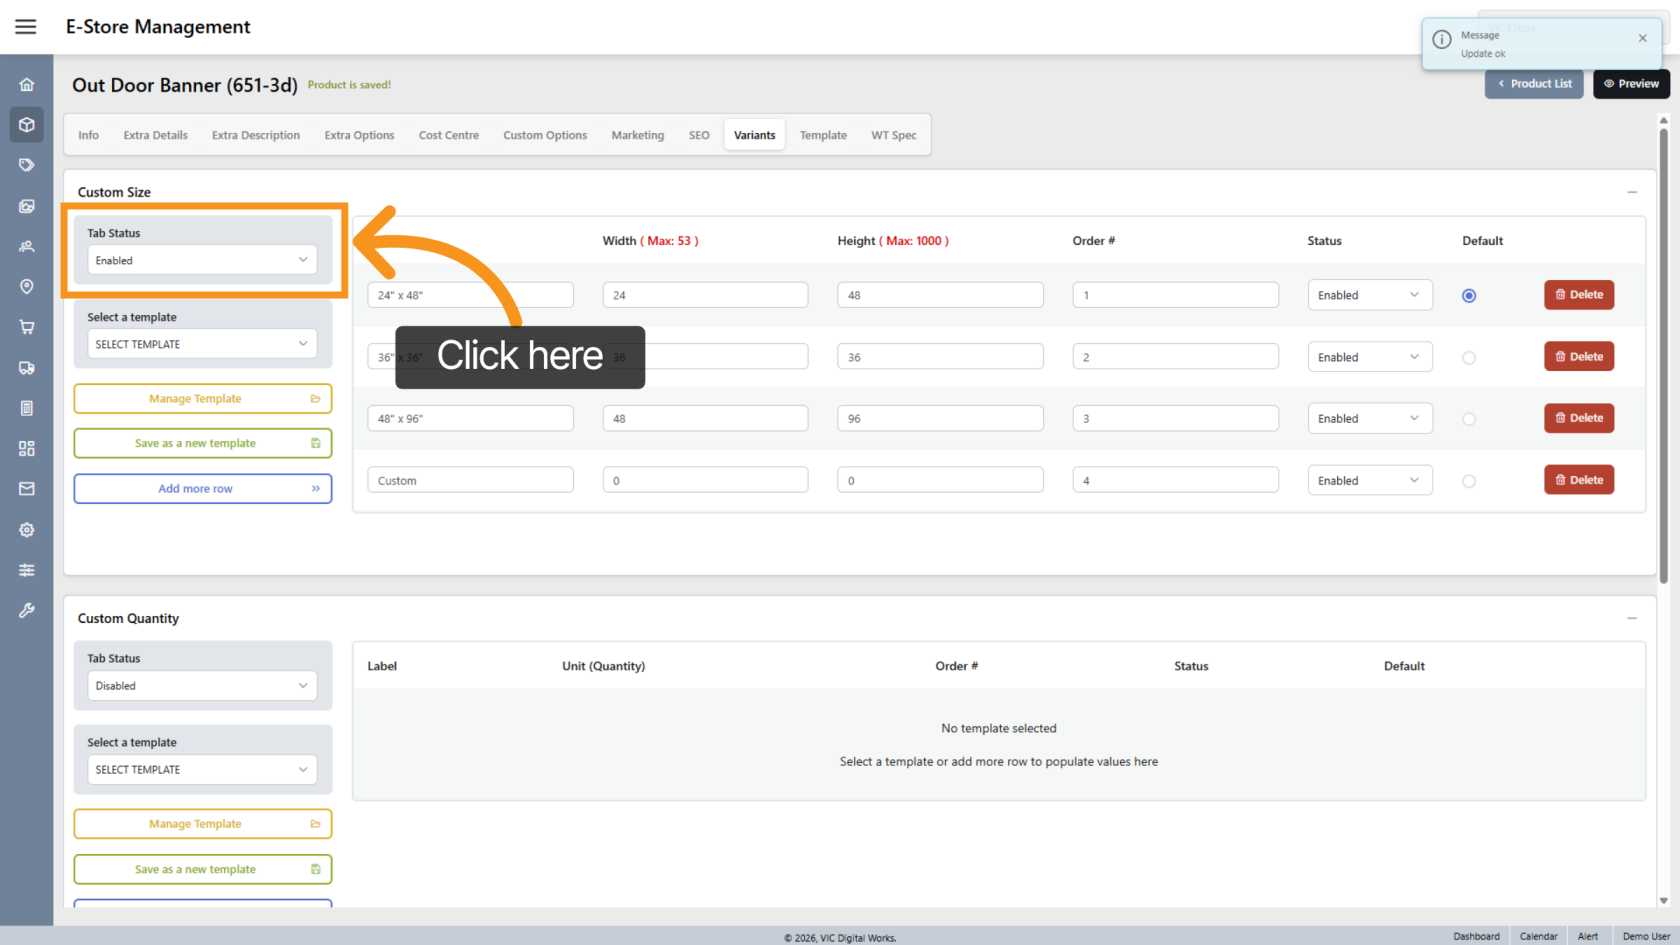Delete the 48" x 96" size row
The image size is (1680, 945).
tap(1578, 418)
